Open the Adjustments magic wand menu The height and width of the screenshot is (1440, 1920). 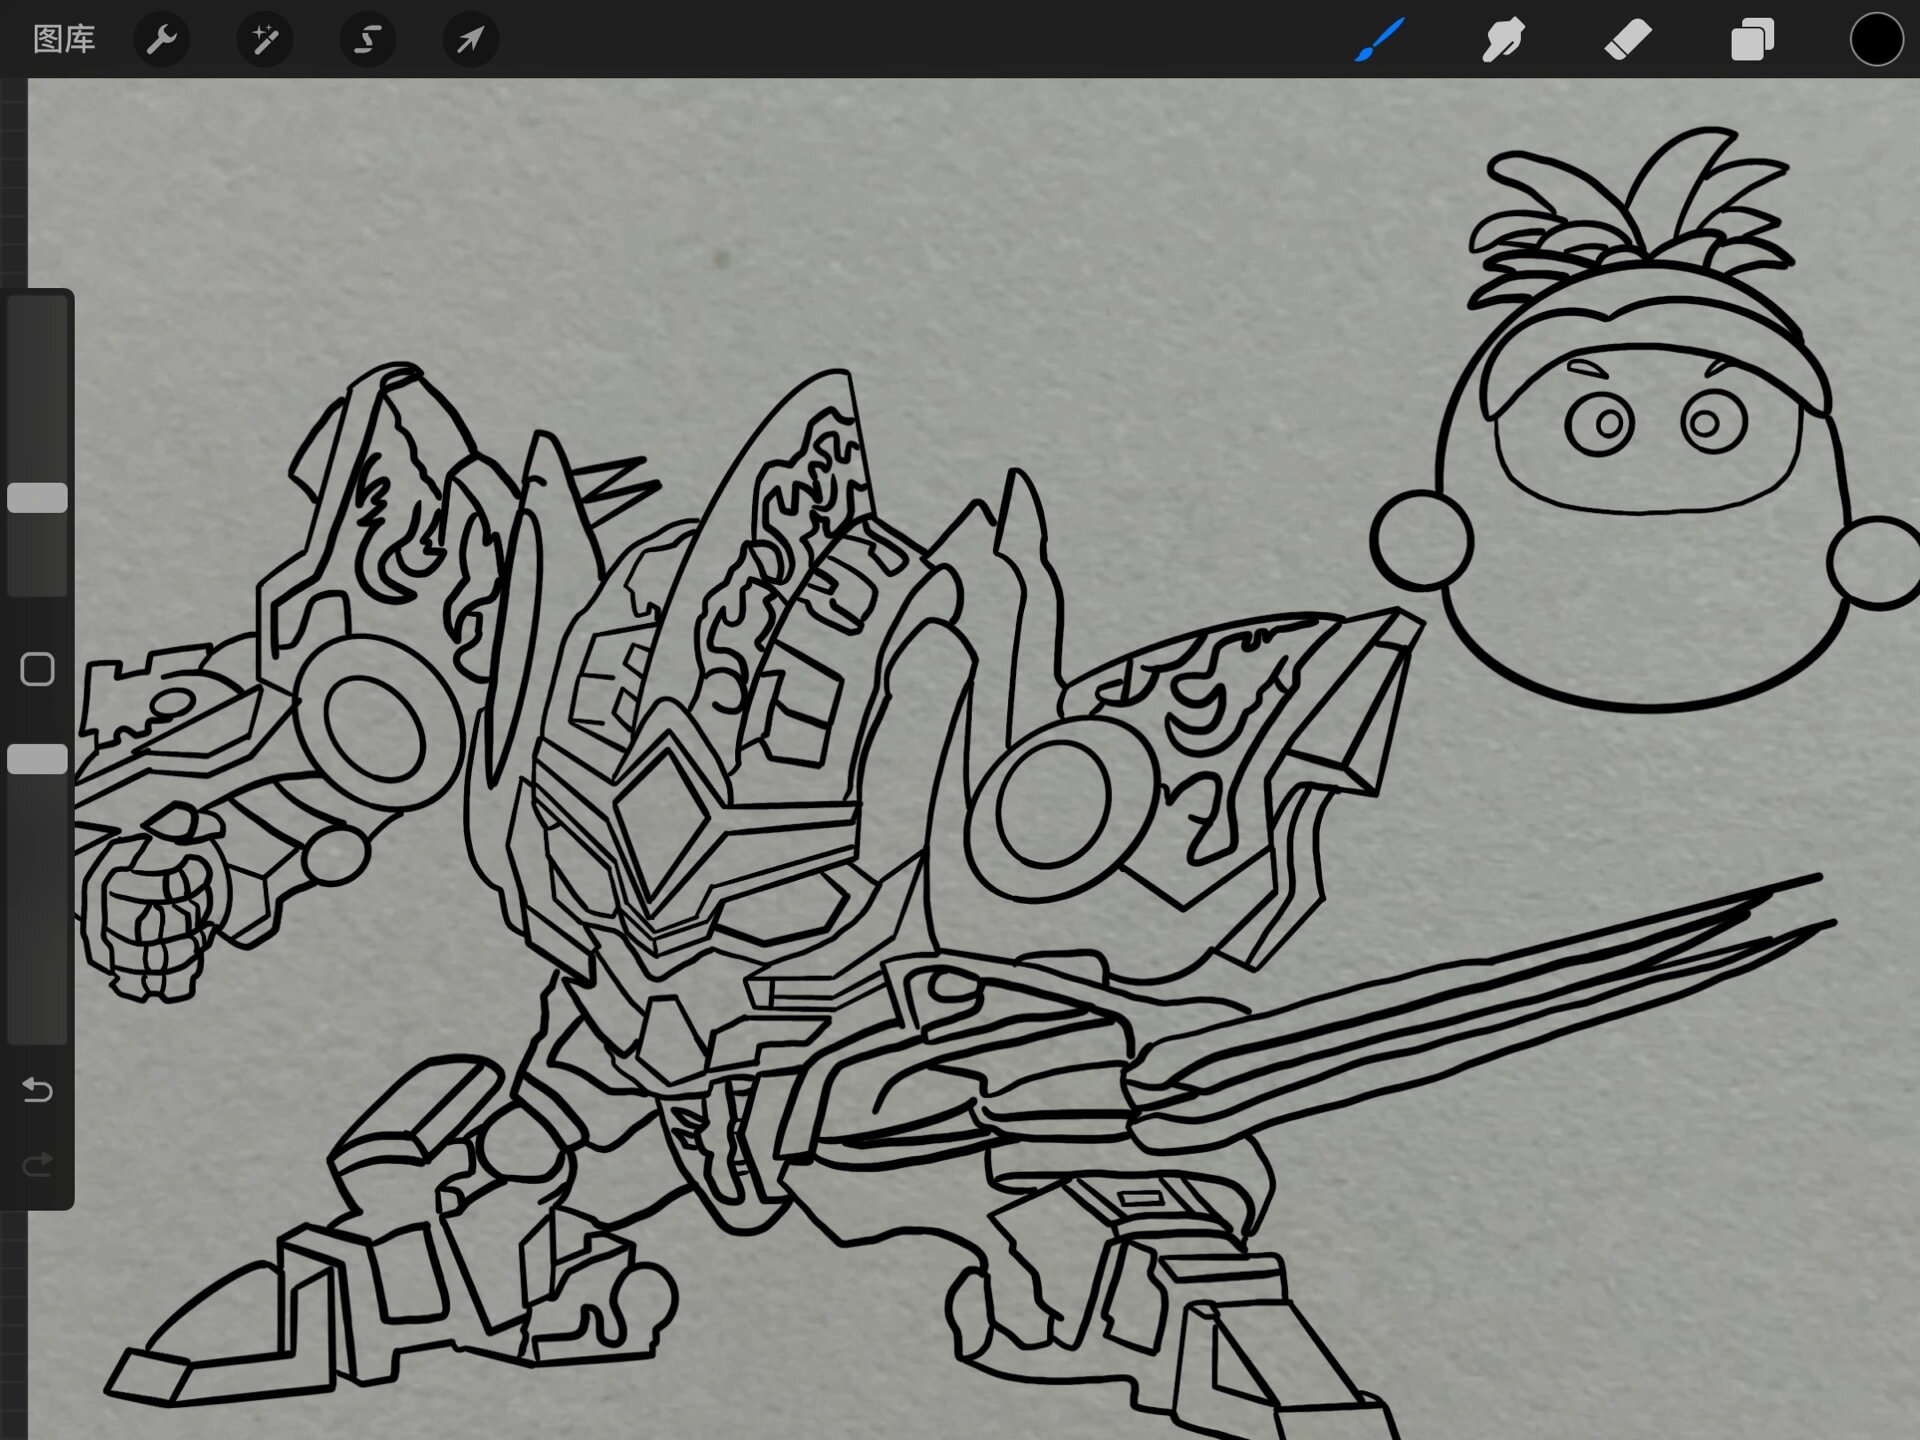tap(264, 40)
